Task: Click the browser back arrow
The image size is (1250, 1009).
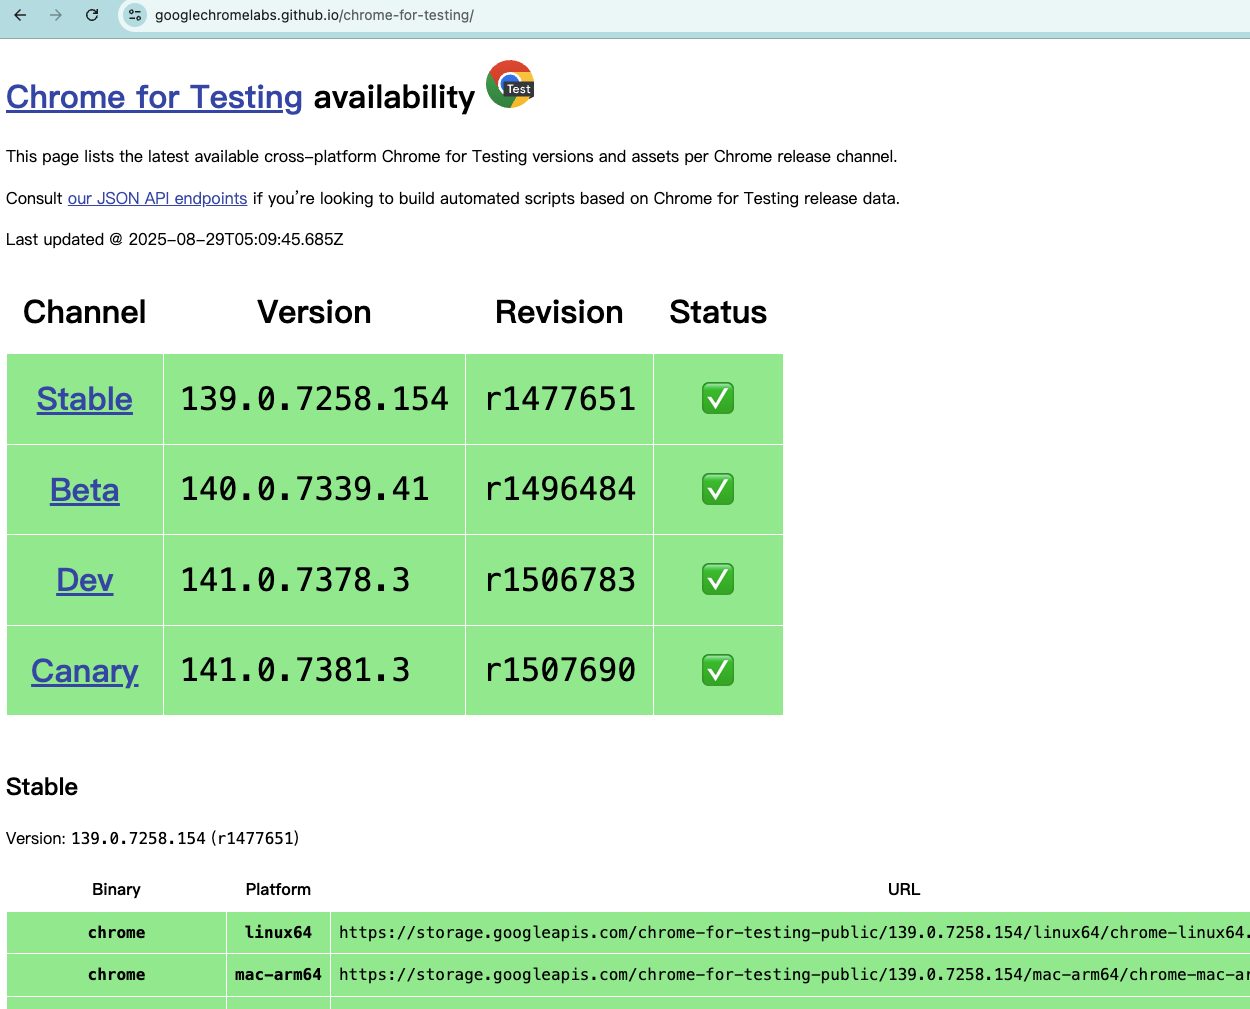Action: [20, 15]
